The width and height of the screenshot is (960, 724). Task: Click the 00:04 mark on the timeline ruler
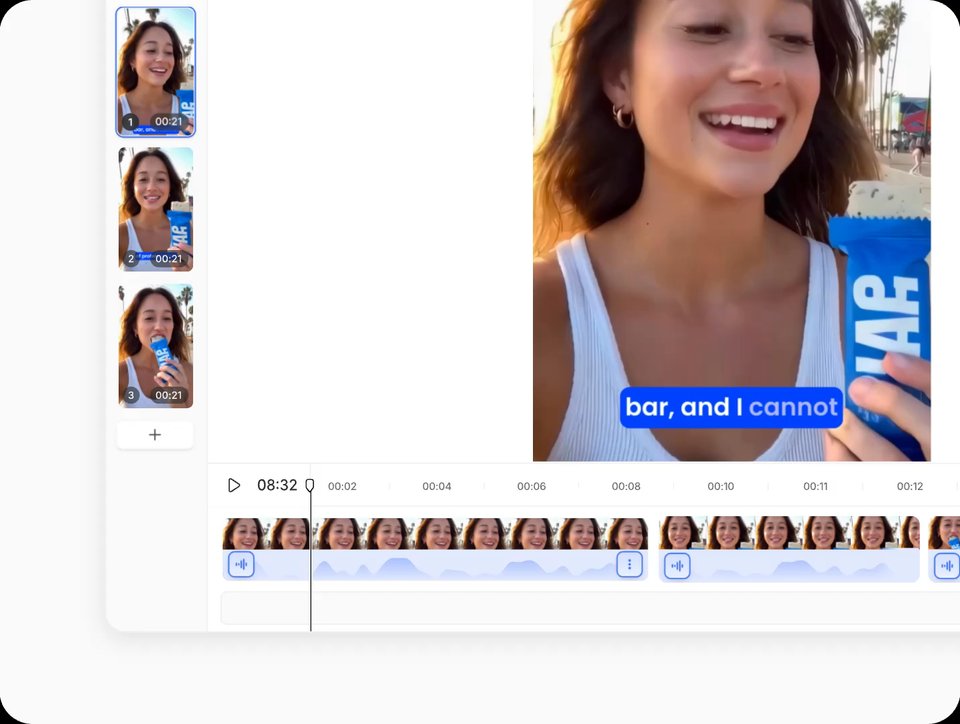pyautogui.click(x=436, y=486)
